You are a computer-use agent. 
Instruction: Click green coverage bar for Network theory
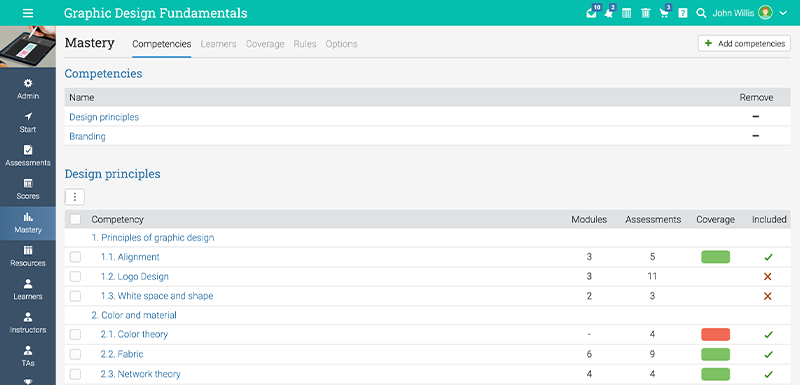click(715, 374)
